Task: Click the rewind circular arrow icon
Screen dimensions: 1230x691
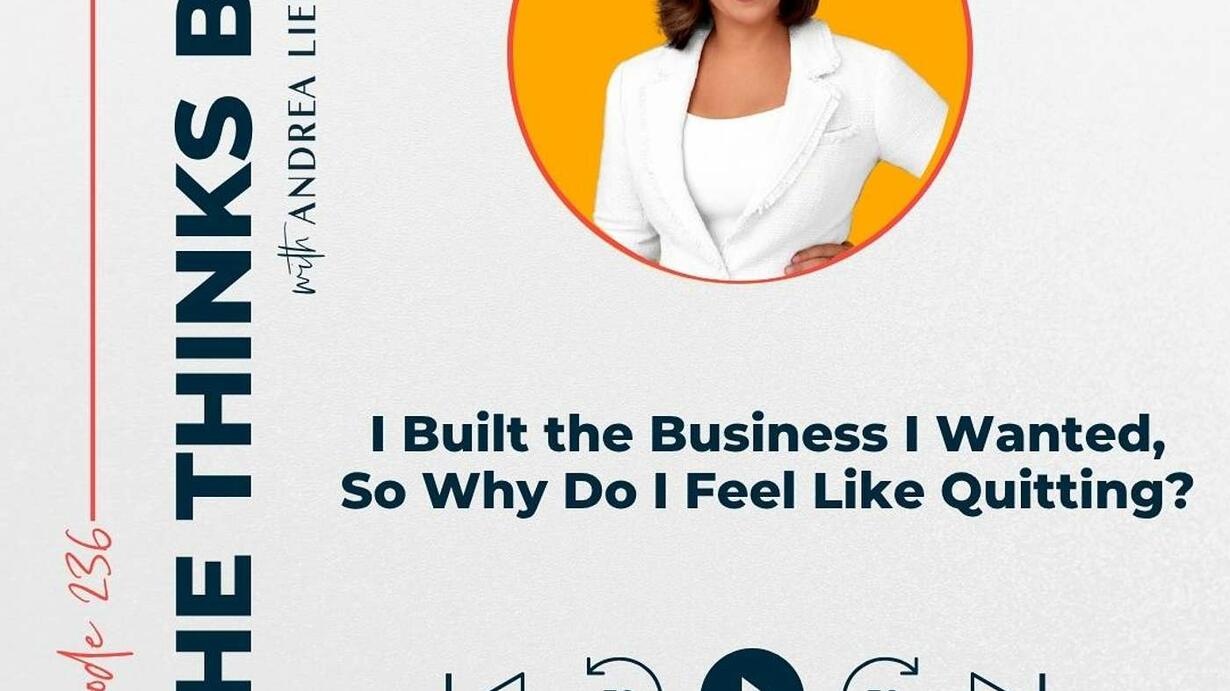Action: 623,674
